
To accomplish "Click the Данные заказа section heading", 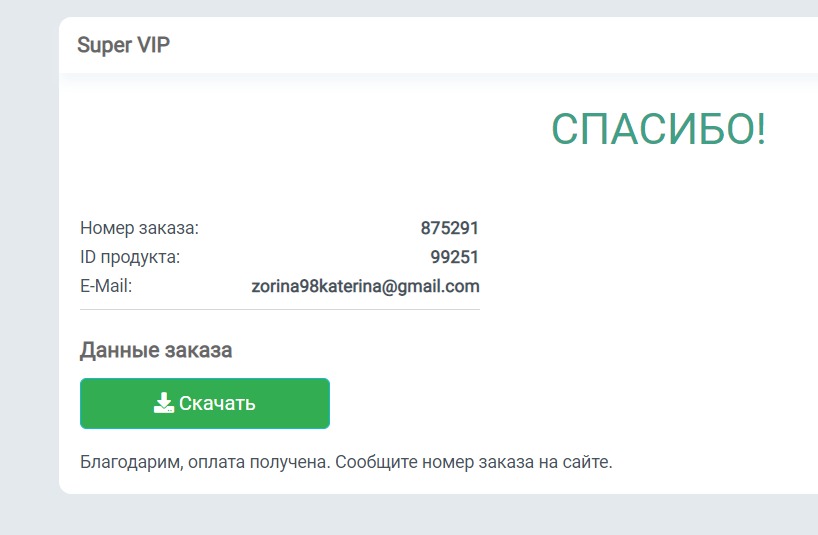I will [156, 350].
